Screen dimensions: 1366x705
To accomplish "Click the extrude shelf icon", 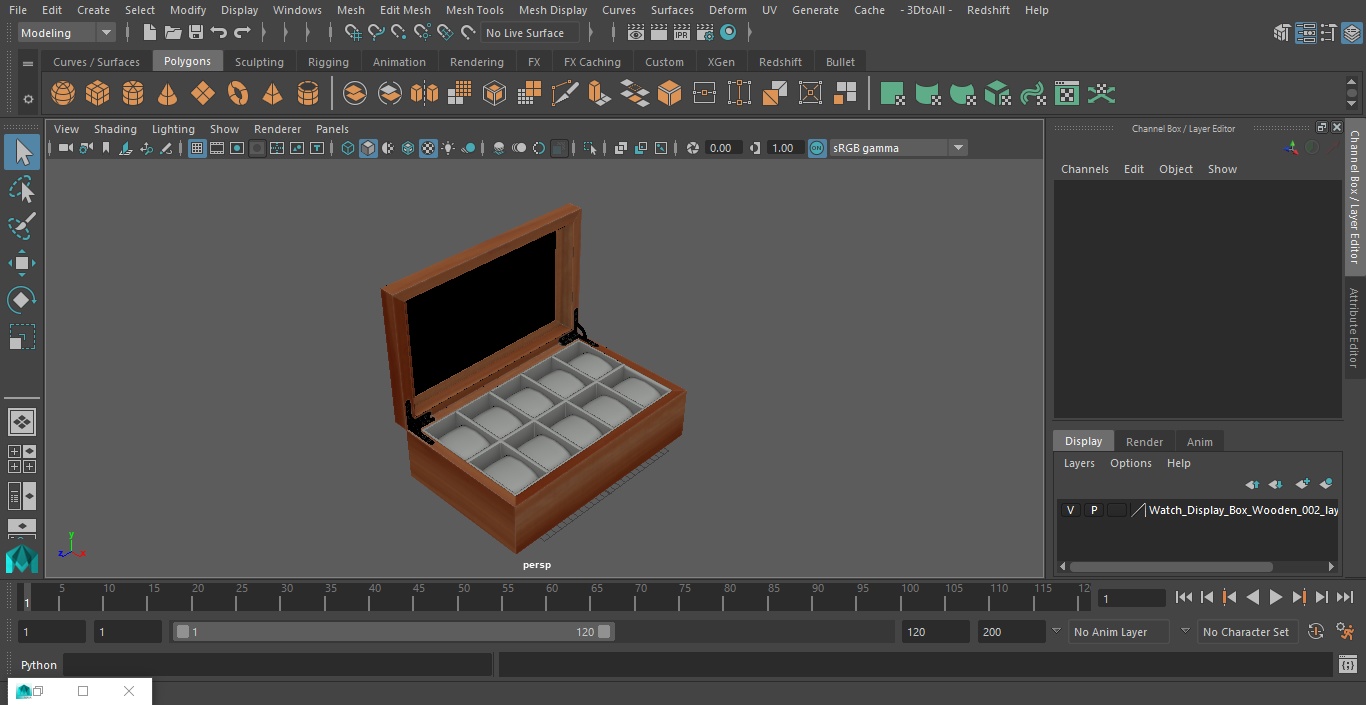I will (599, 94).
